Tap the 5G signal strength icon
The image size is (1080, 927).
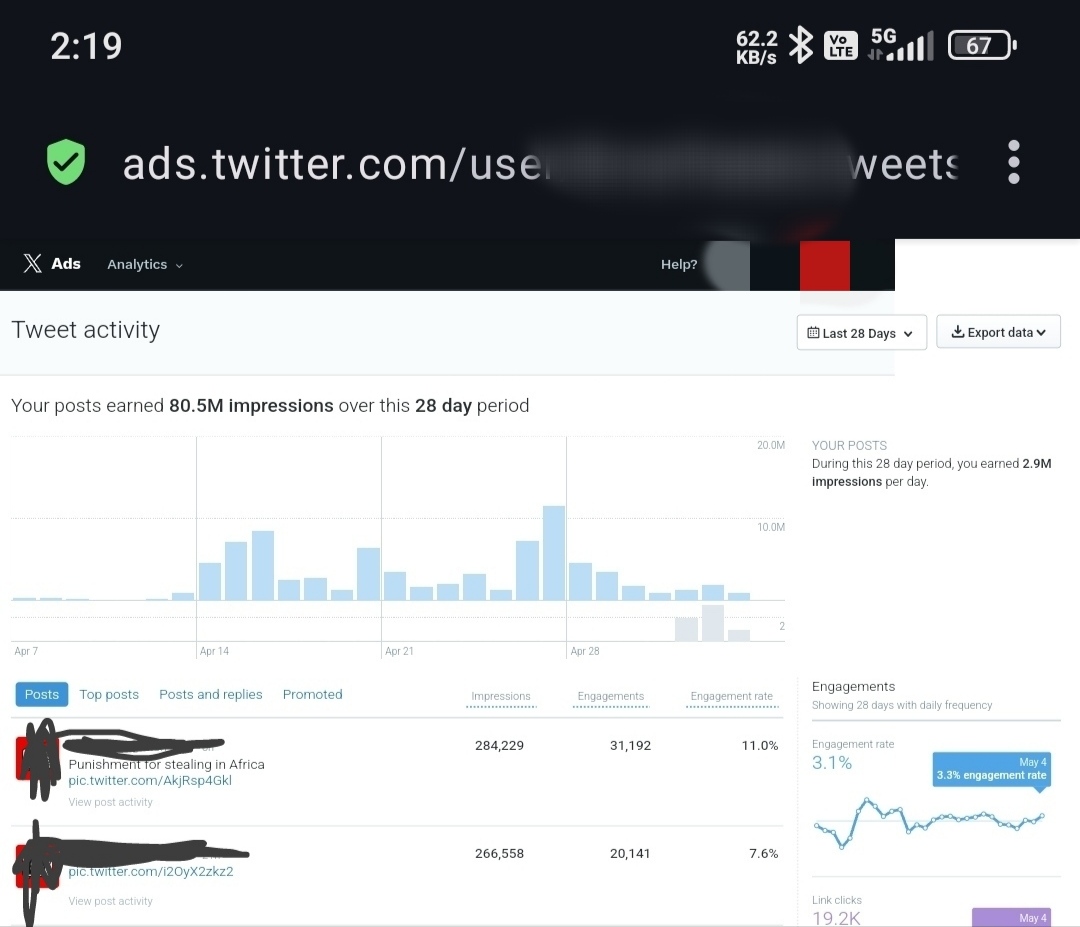[x=901, y=45]
